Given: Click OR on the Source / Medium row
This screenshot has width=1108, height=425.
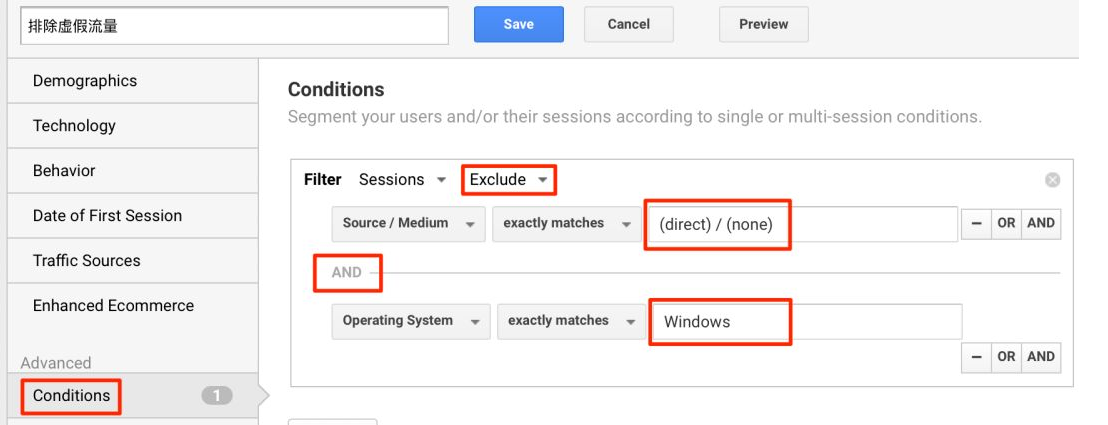Looking at the screenshot, I should pos(1006,223).
